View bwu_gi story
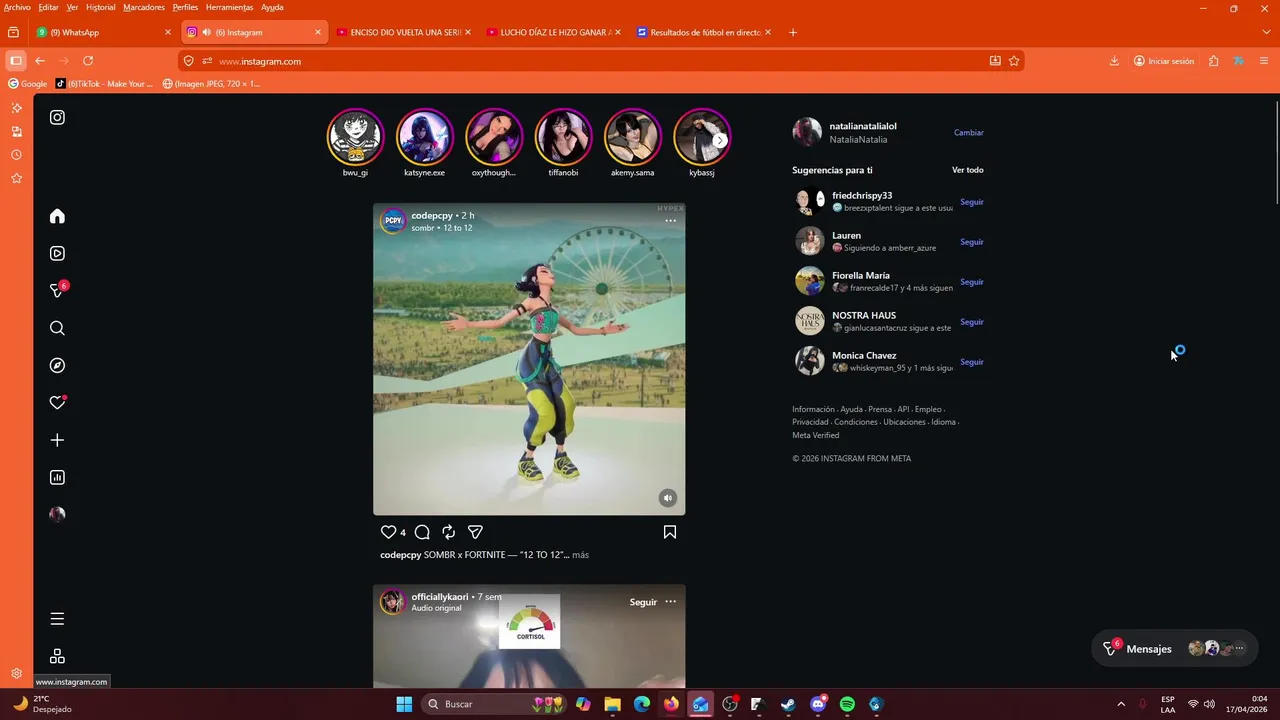Image resolution: width=1280 pixels, height=720 pixels. click(355, 136)
